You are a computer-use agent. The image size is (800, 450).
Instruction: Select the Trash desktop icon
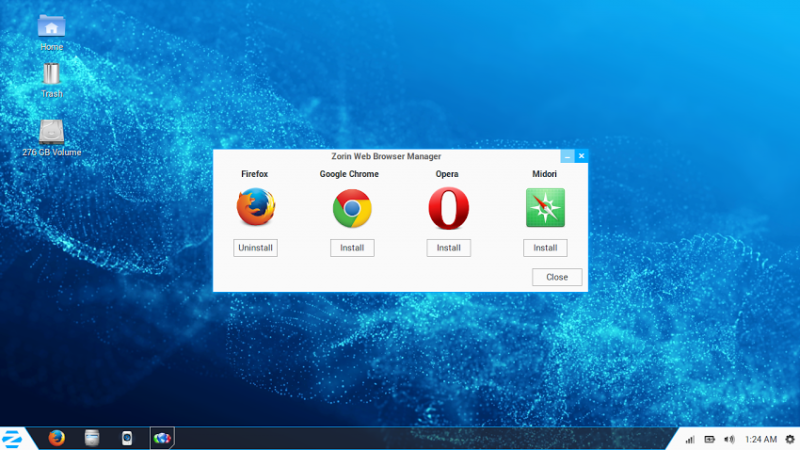pos(52,80)
